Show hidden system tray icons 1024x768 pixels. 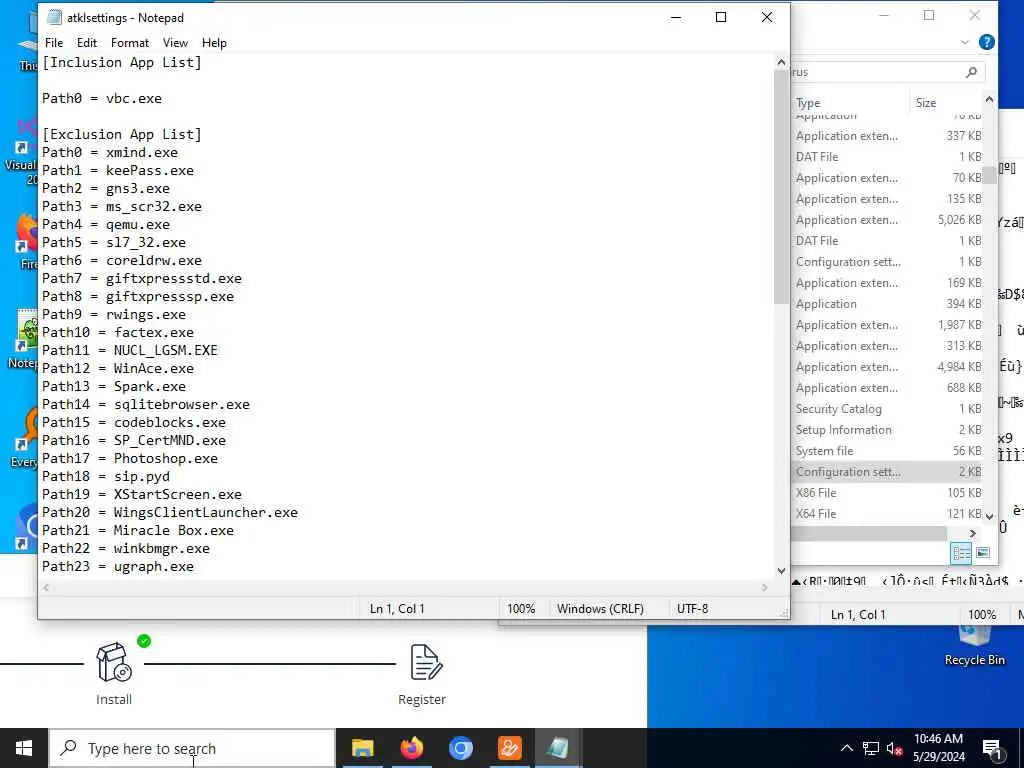846,748
